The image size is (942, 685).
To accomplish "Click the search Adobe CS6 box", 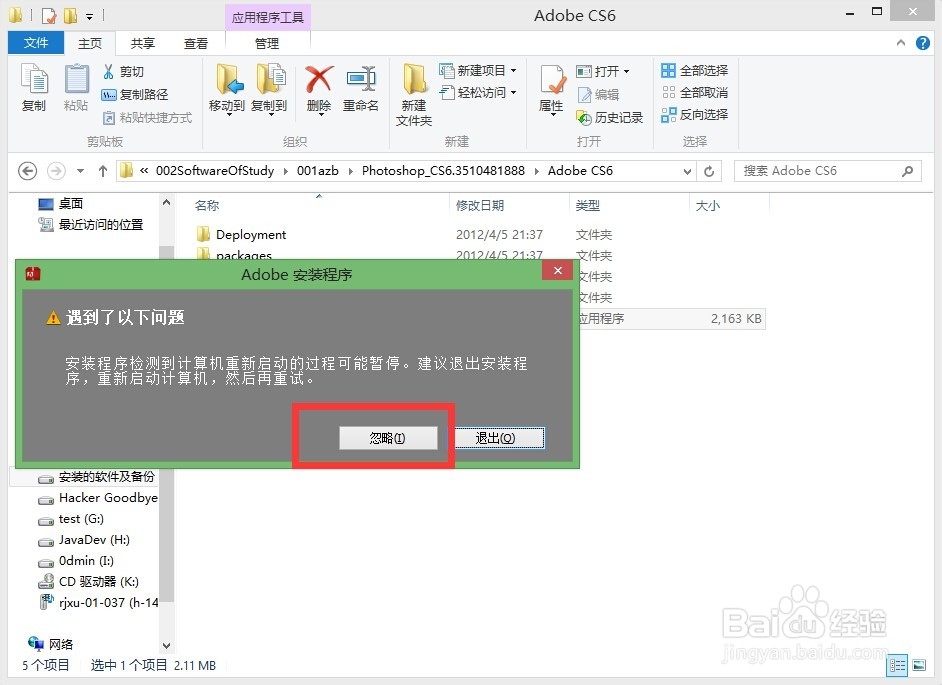I will coord(828,171).
